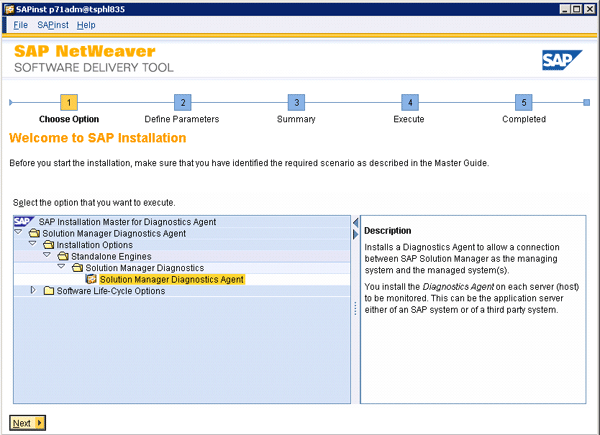Collapse the Solution Manager Diagnostics Agent root node
Screen dimensions: 600x435
18,232
